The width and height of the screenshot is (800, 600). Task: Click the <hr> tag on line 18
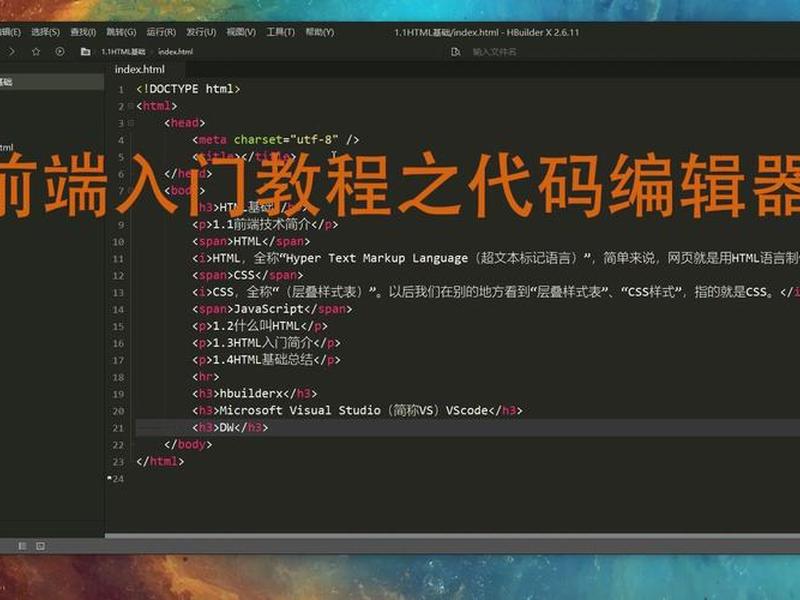click(206, 377)
